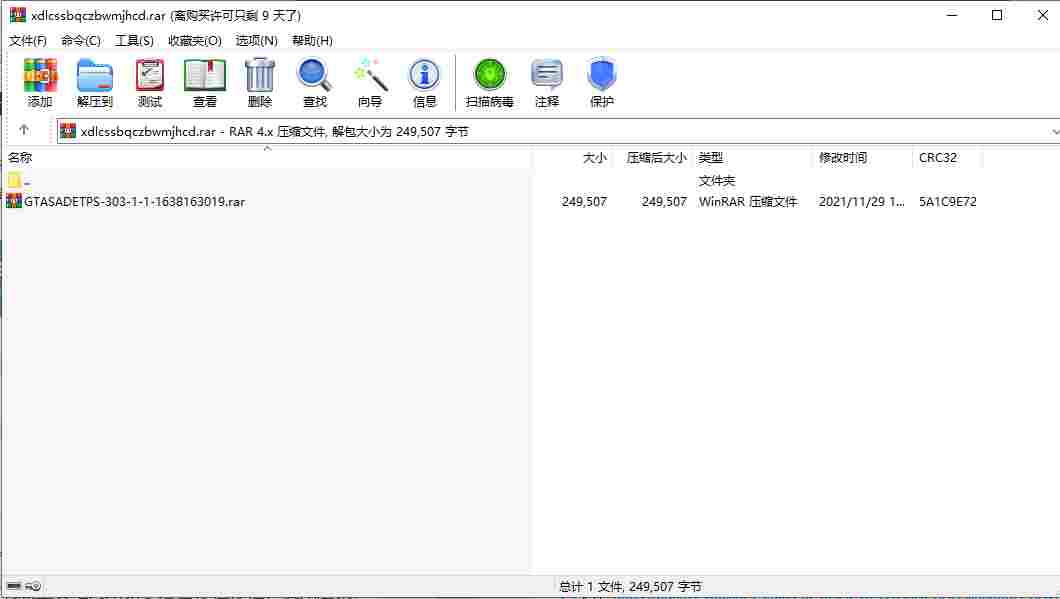Open the 命令(C) menu
The image size is (1060, 599).
(x=81, y=41)
